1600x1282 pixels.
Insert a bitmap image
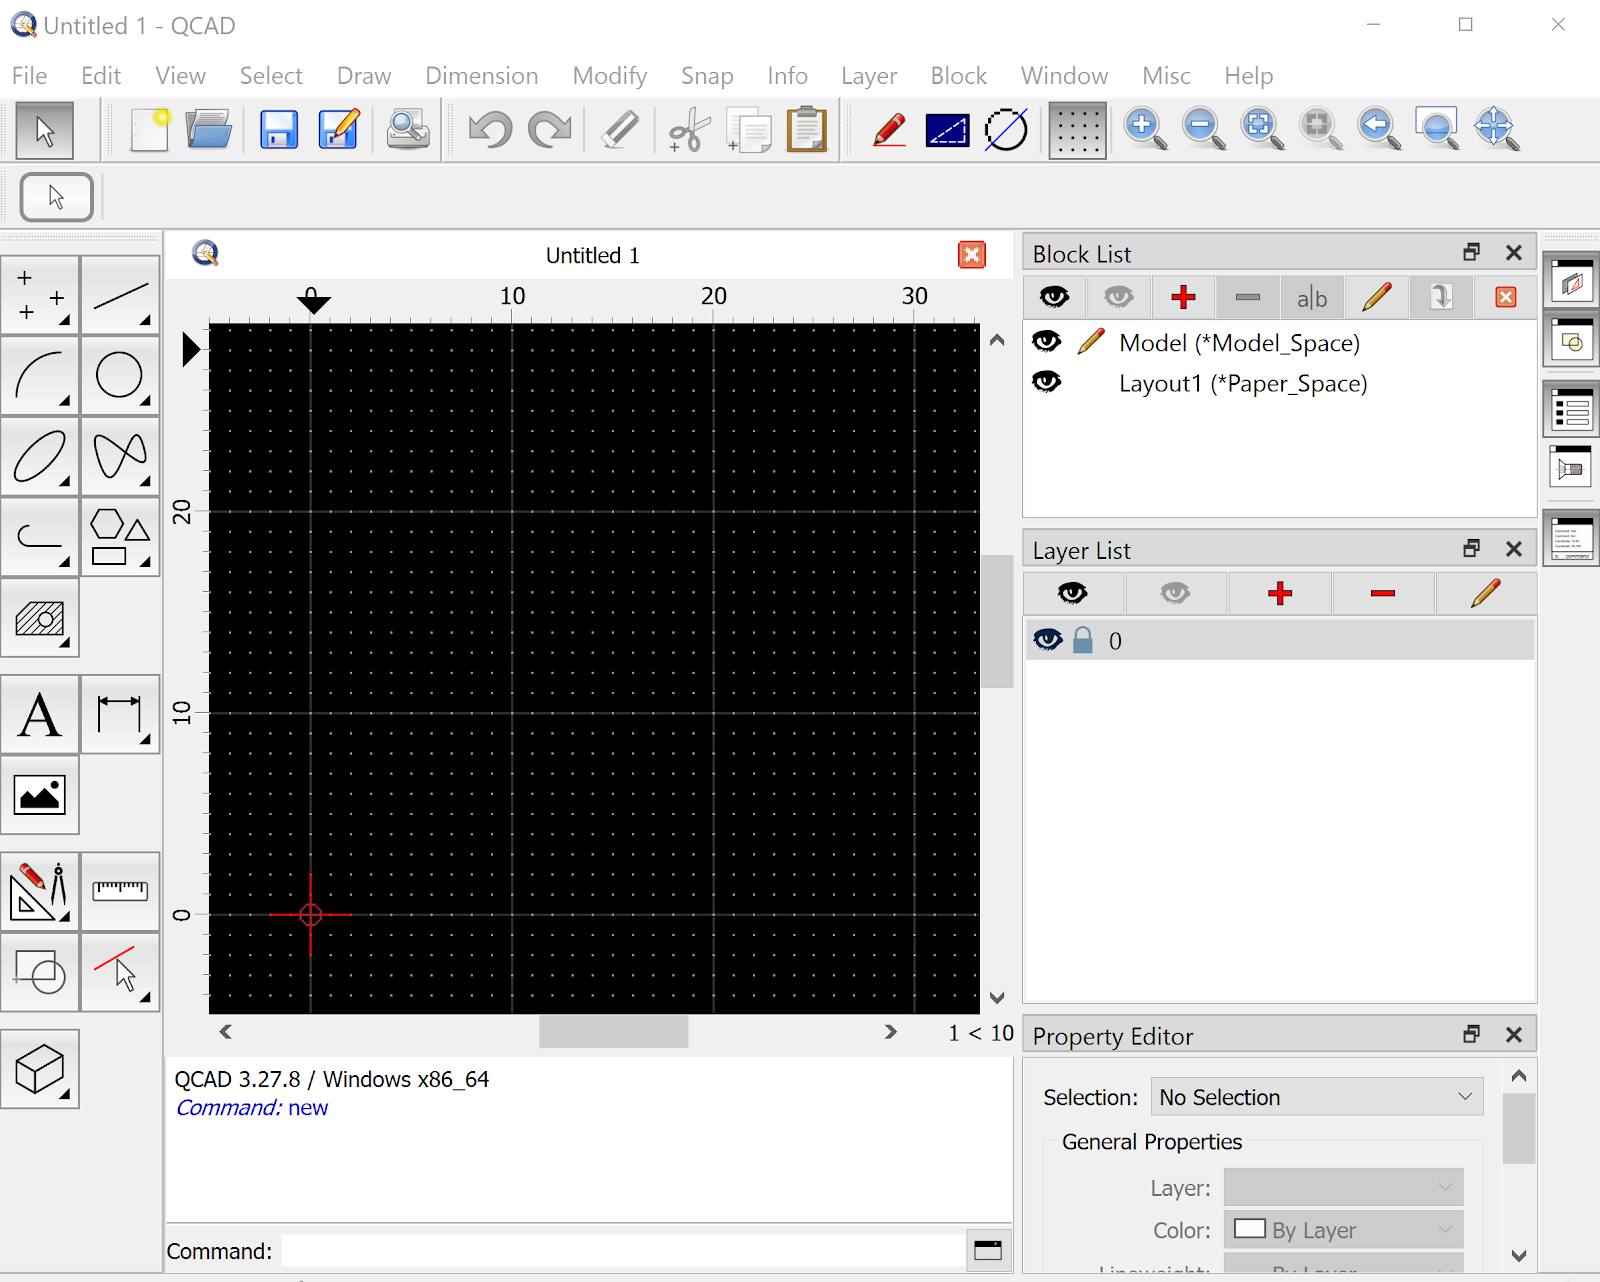[40, 795]
